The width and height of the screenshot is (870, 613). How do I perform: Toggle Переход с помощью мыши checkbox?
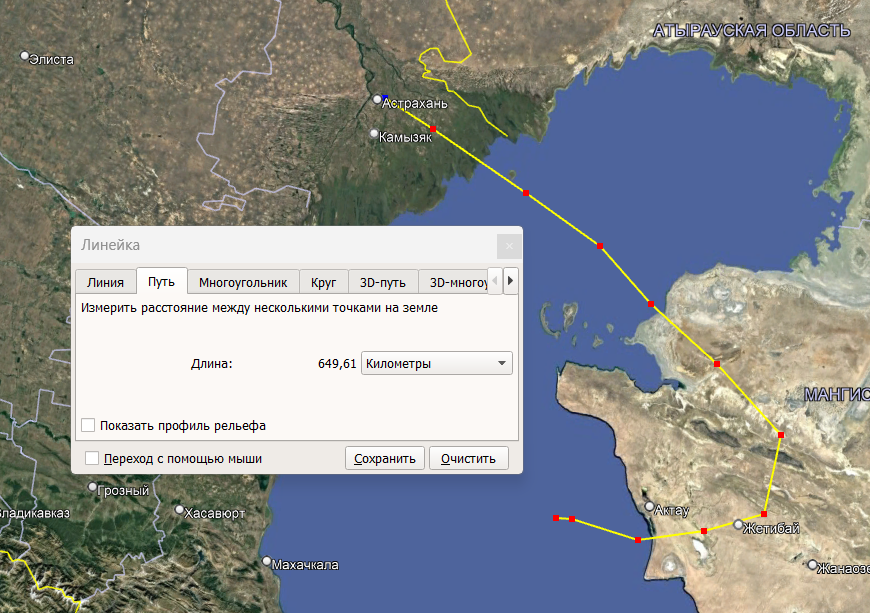[x=92, y=458]
